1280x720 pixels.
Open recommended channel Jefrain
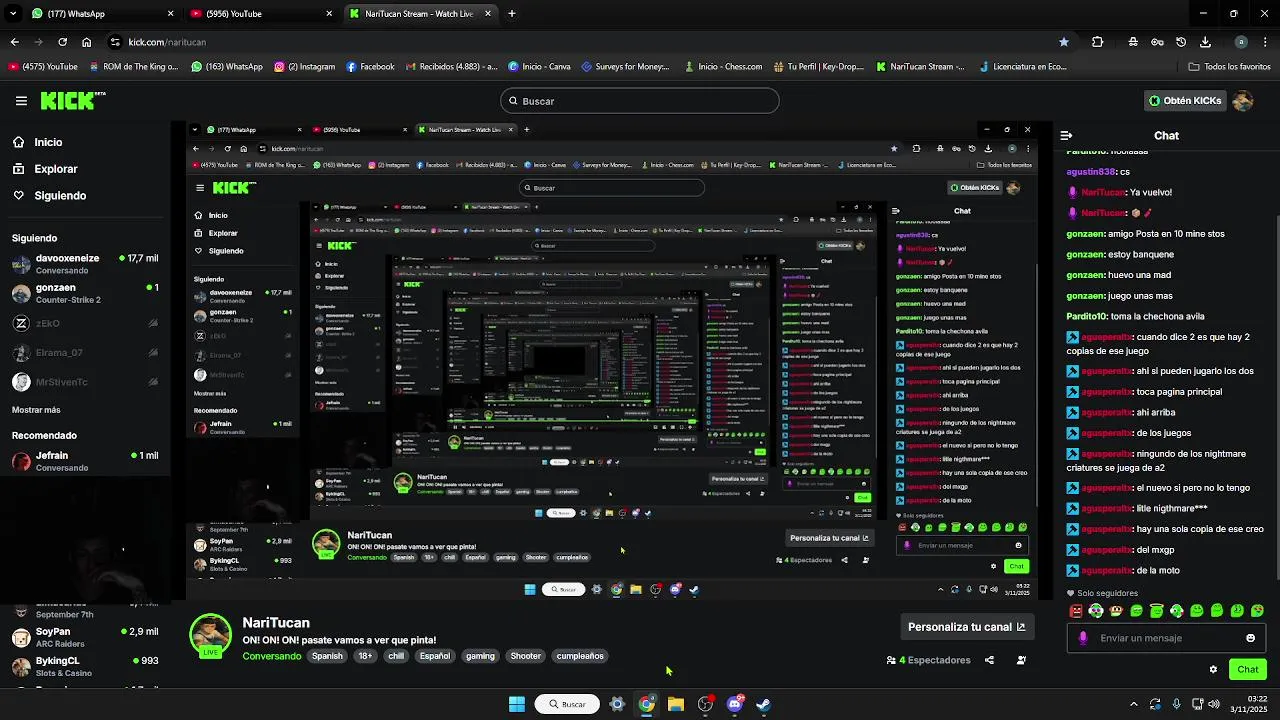[85, 461]
